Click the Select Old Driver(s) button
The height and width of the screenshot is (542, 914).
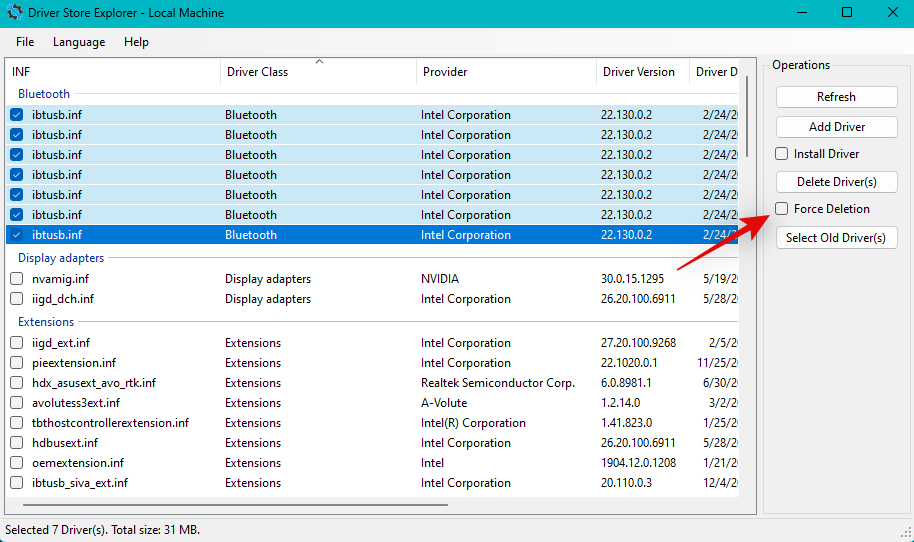point(836,238)
